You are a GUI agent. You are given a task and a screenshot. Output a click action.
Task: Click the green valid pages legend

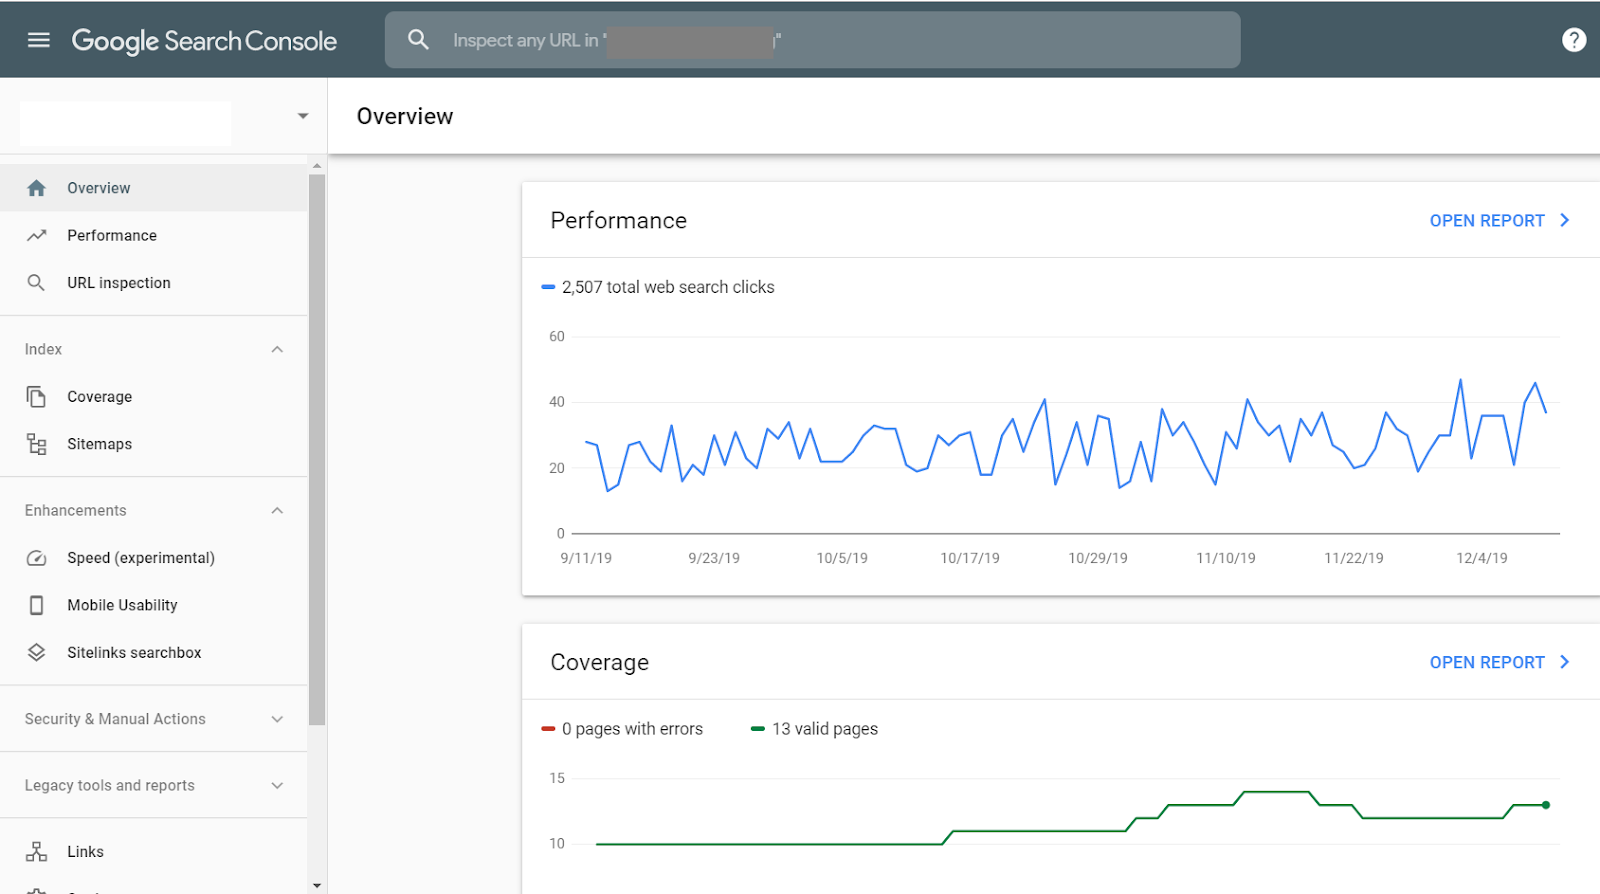814,729
